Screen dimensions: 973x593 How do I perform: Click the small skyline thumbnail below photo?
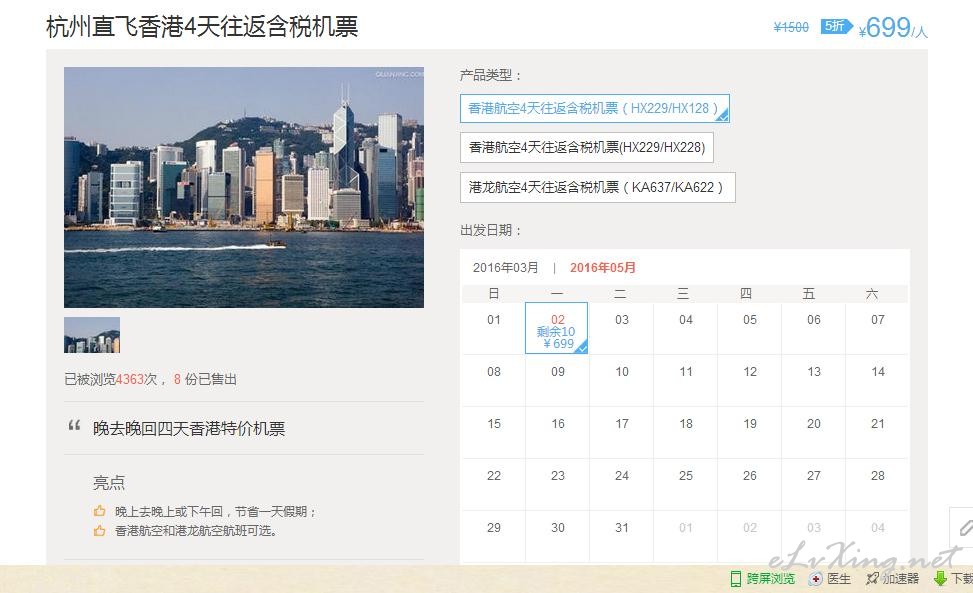92,335
